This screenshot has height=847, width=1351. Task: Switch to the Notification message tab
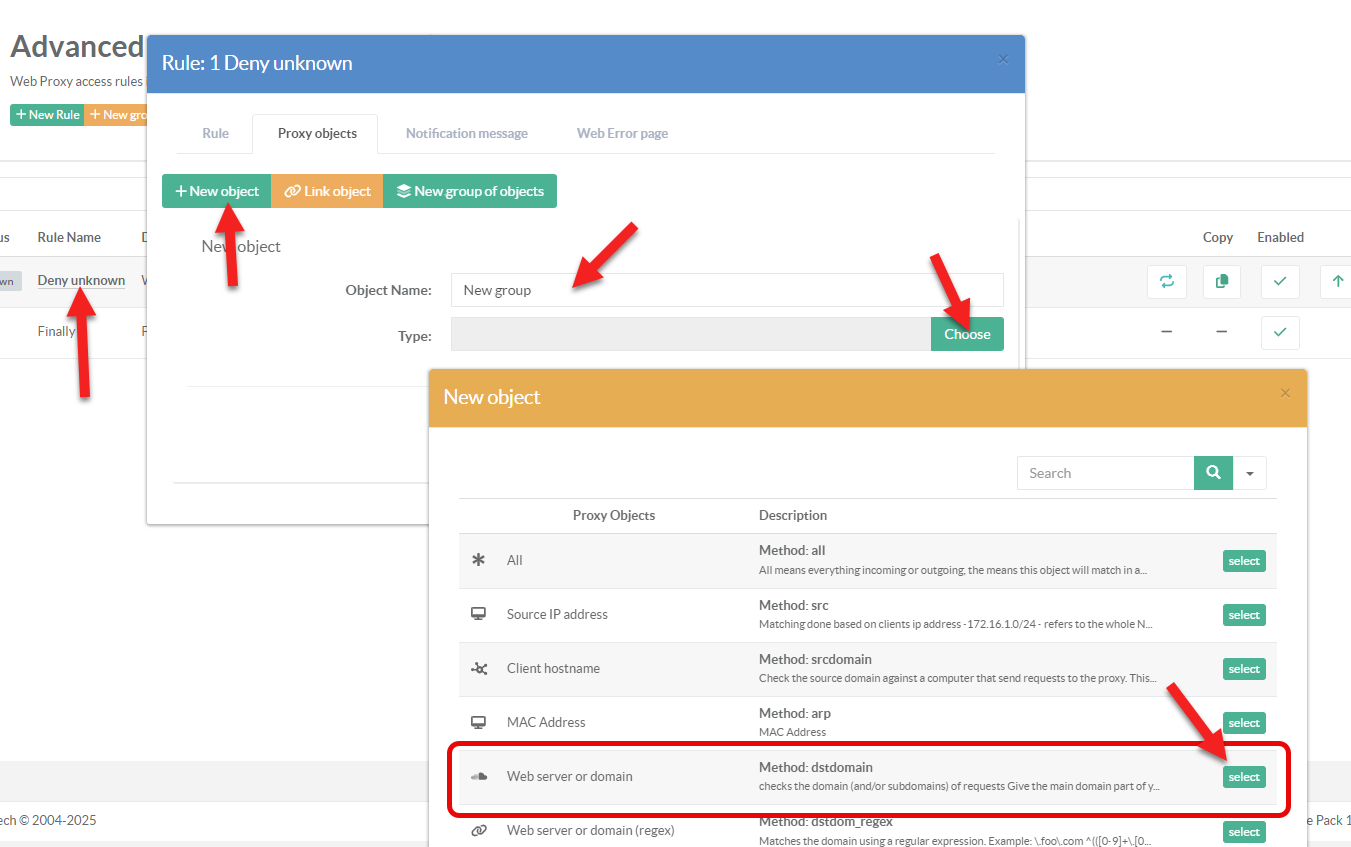(466, 133)
